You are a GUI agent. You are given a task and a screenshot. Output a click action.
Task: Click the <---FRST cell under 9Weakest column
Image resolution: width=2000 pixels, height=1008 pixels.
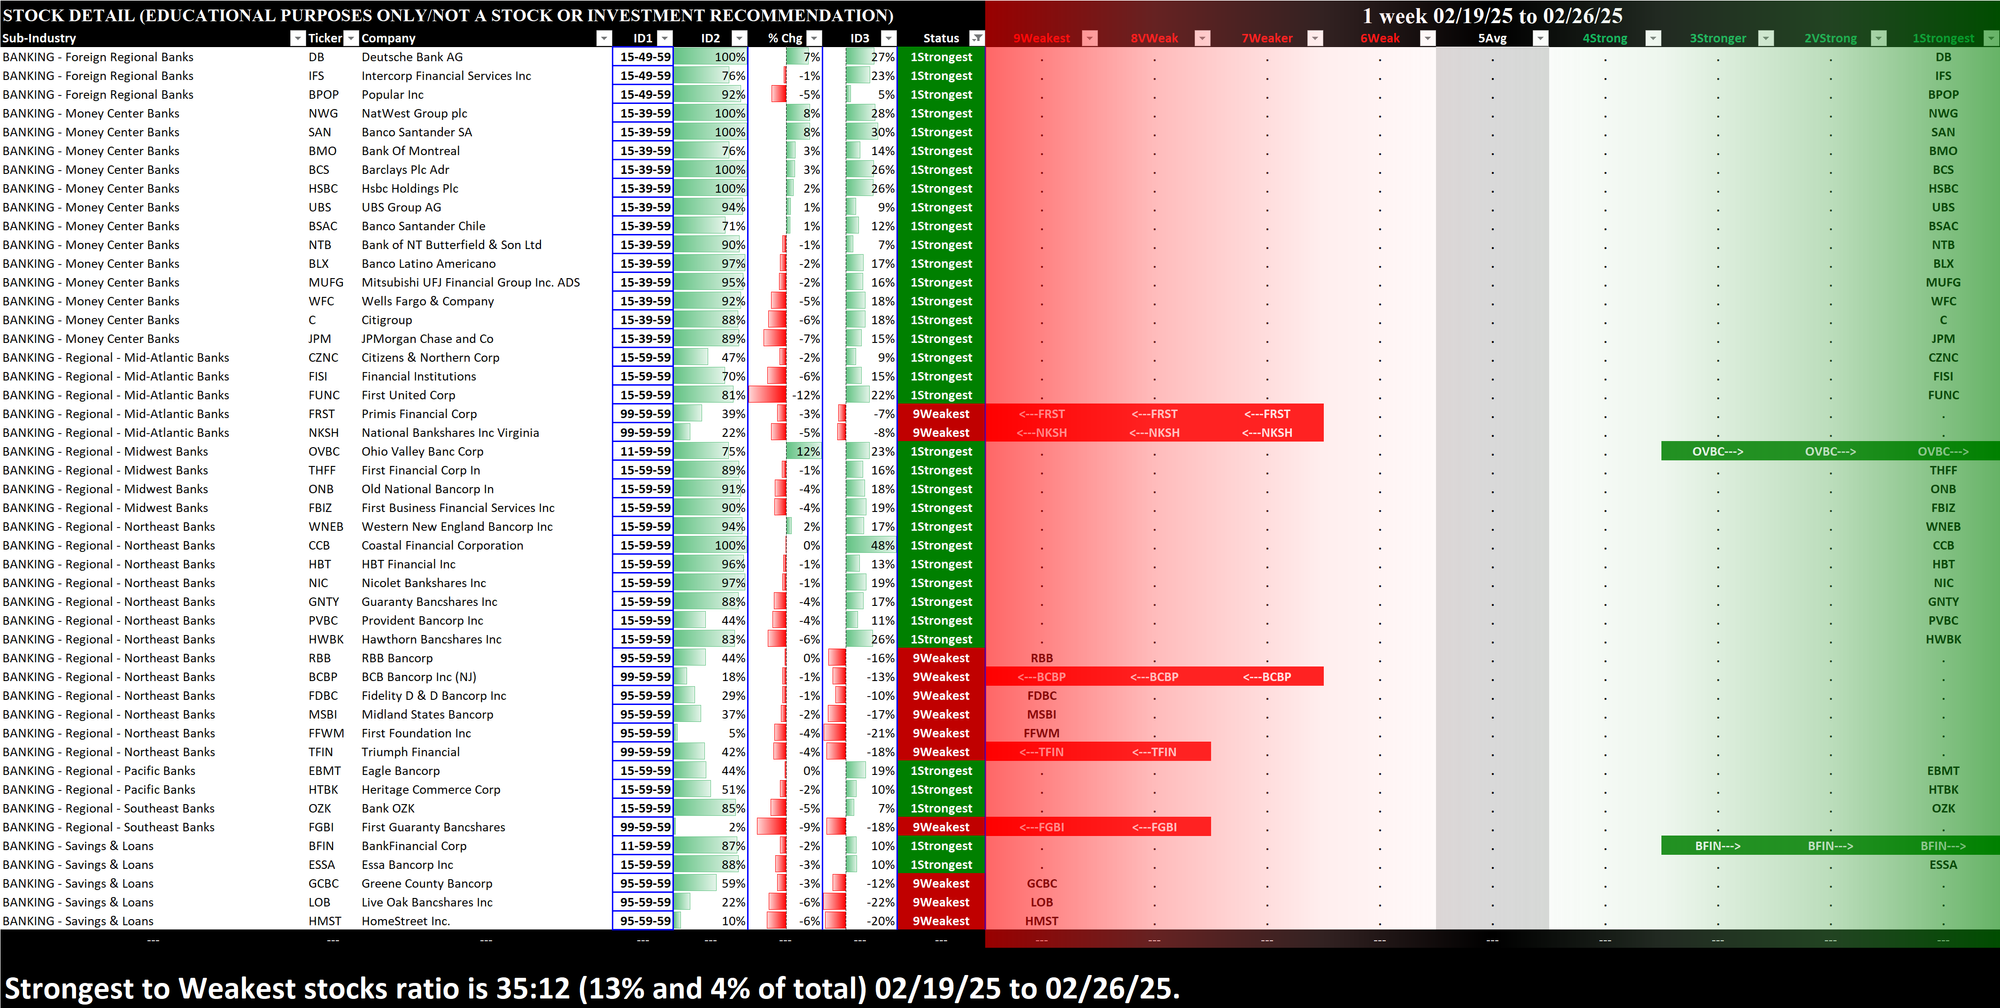pyautogui.click(x=1042, y=414)
